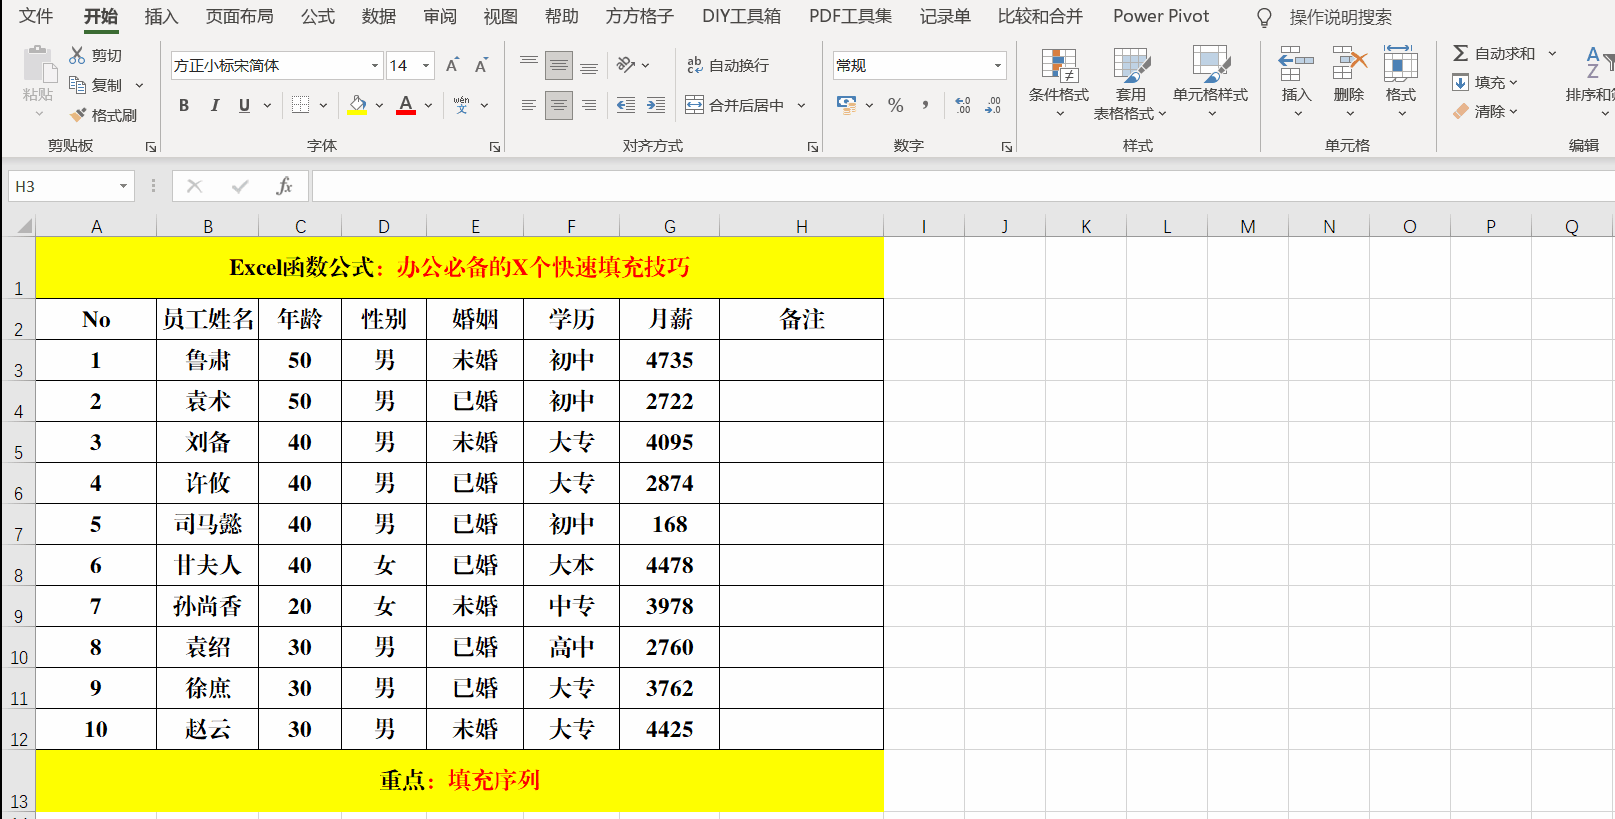Click the Cut (剪切) scissors icon

pos(77,55)
